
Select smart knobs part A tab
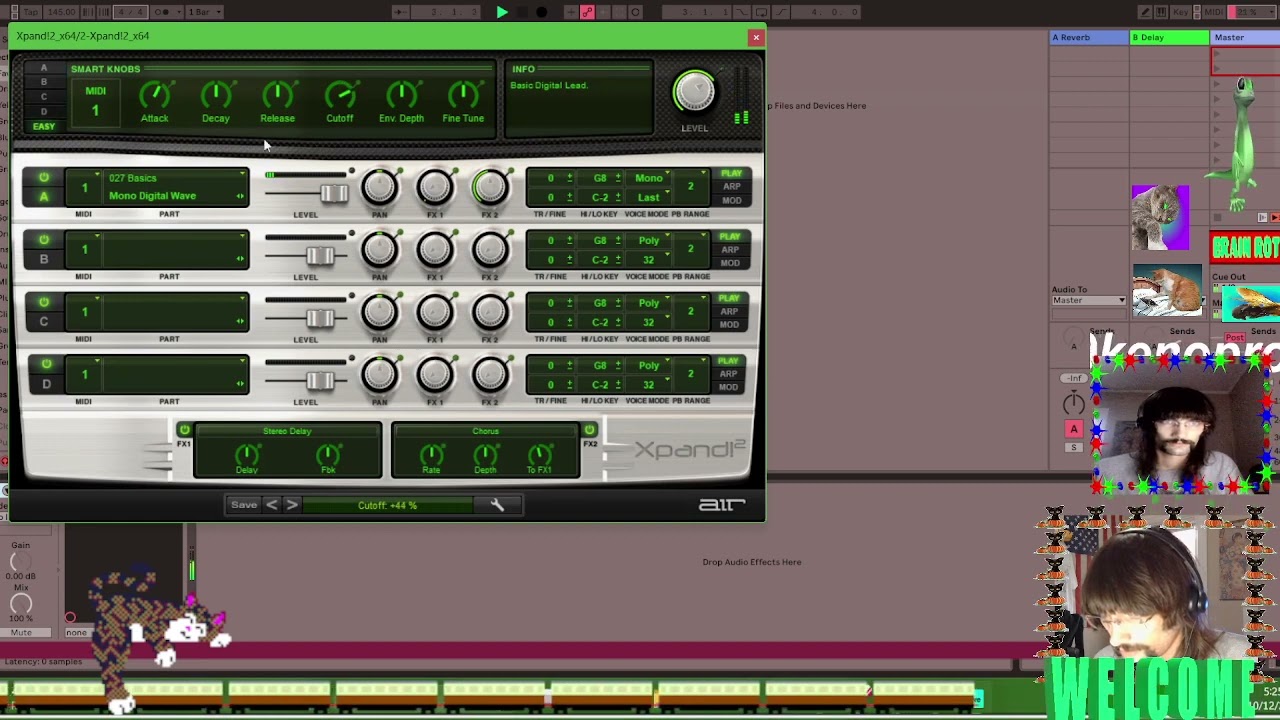pyautogui.click(x=43, y=68)
